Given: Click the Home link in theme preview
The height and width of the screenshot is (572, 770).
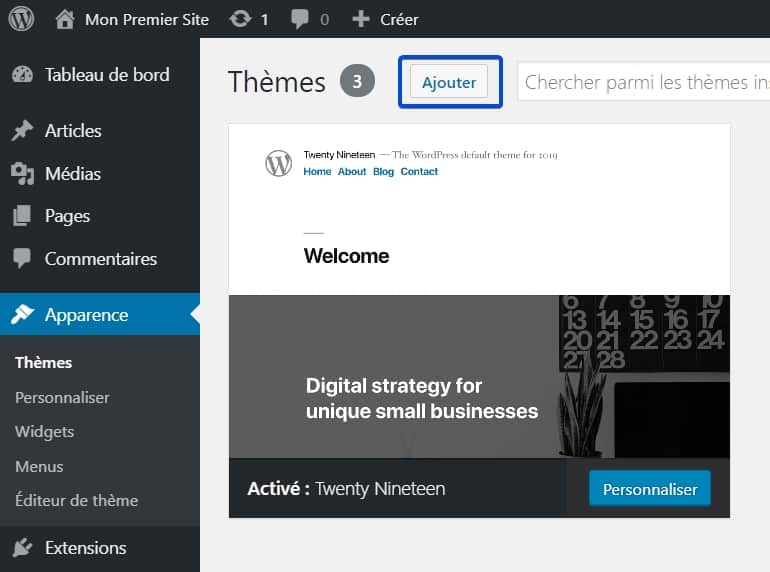Looking at the screenshot, I should 317,171.
